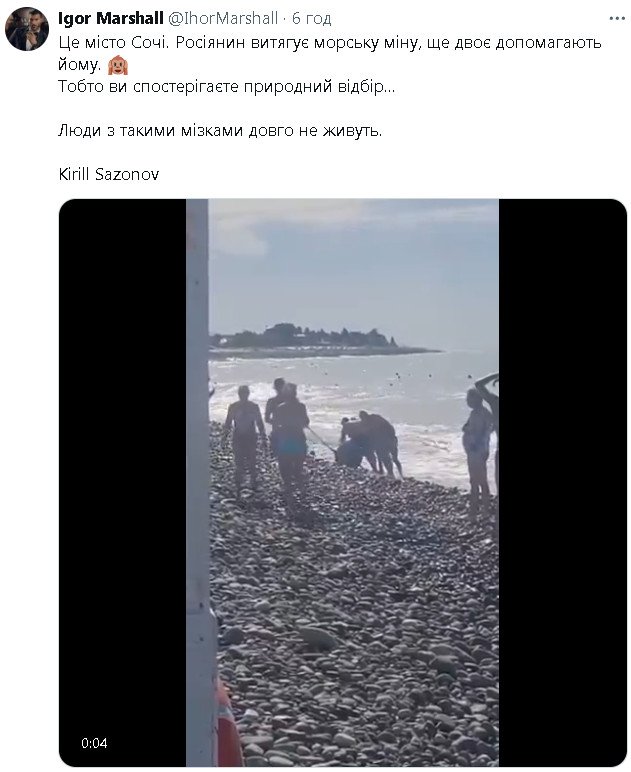Click the right black bar of the video
631x772 pixels.
click(562, 480)
